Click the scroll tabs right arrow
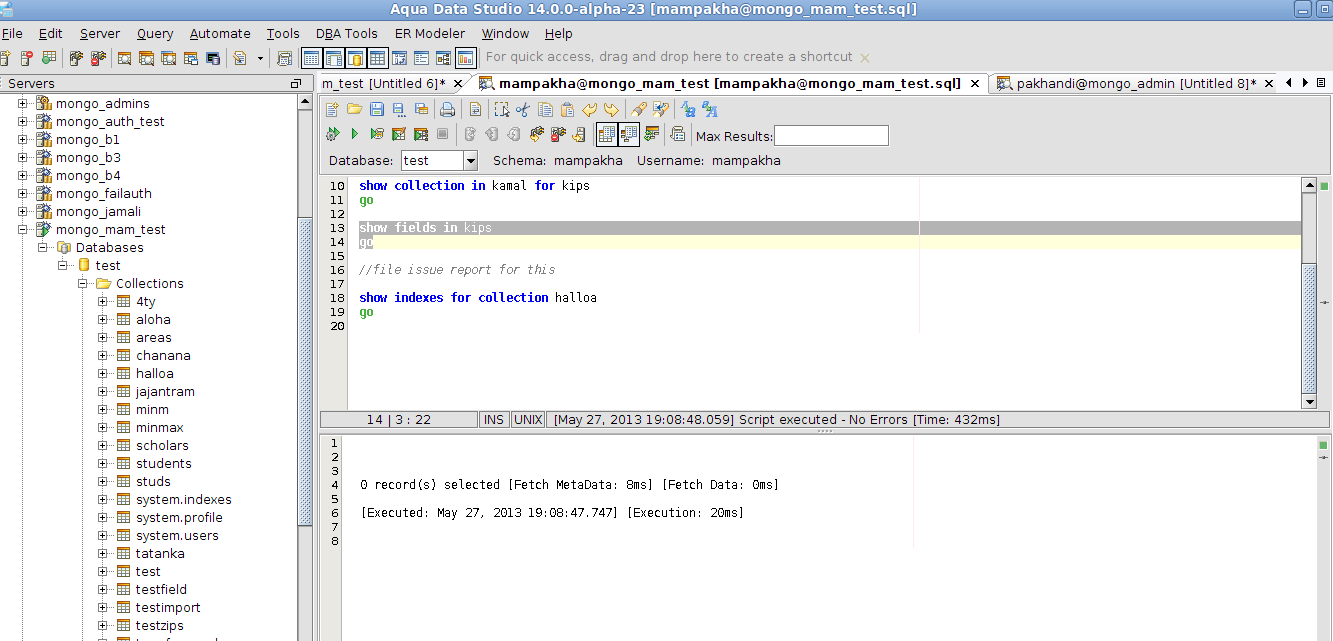The height and width of the screenshot is (641, 1333). point(1305,83)
